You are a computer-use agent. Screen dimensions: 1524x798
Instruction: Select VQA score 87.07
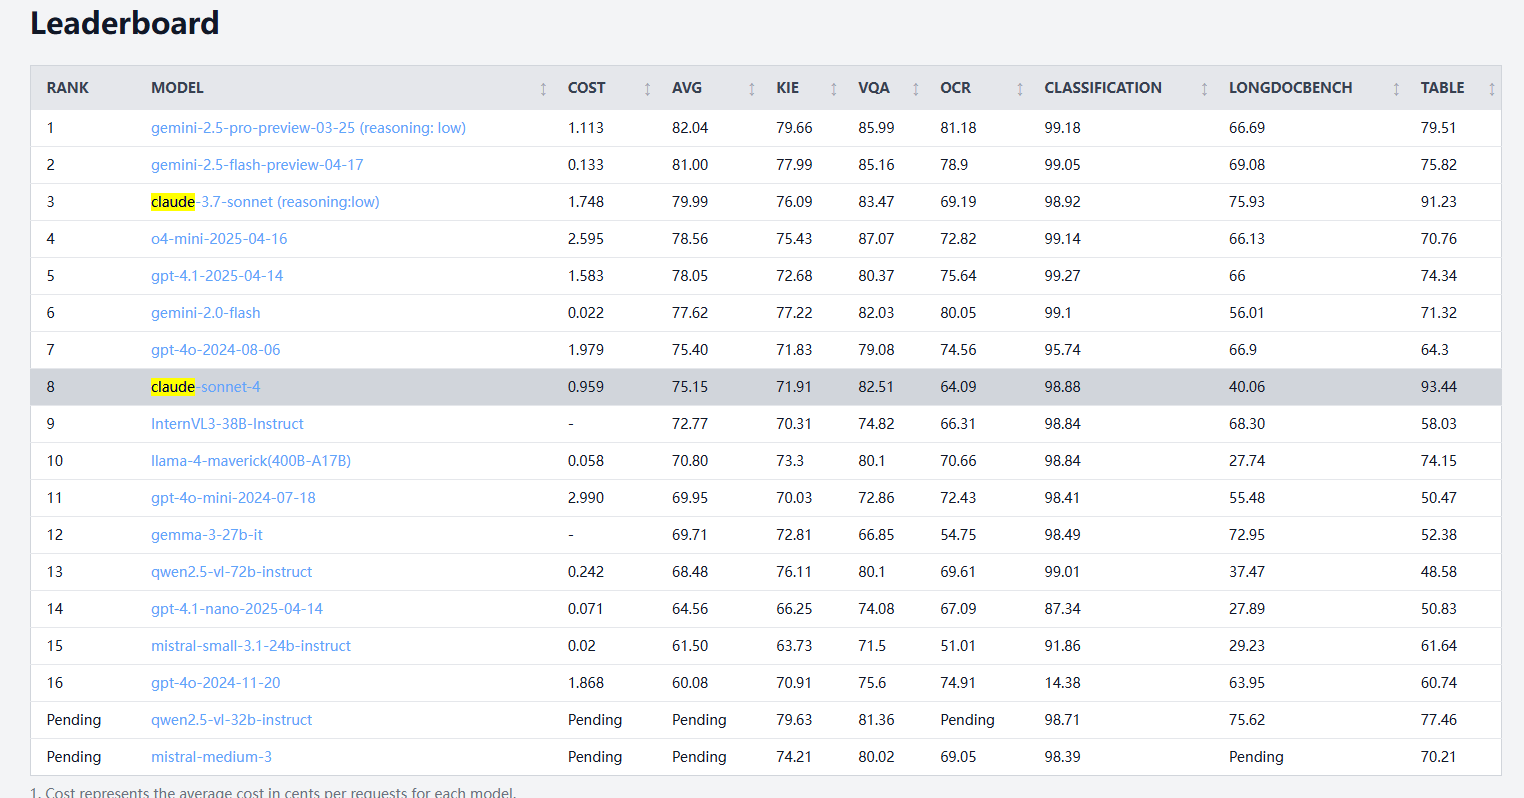pos(876,239)
